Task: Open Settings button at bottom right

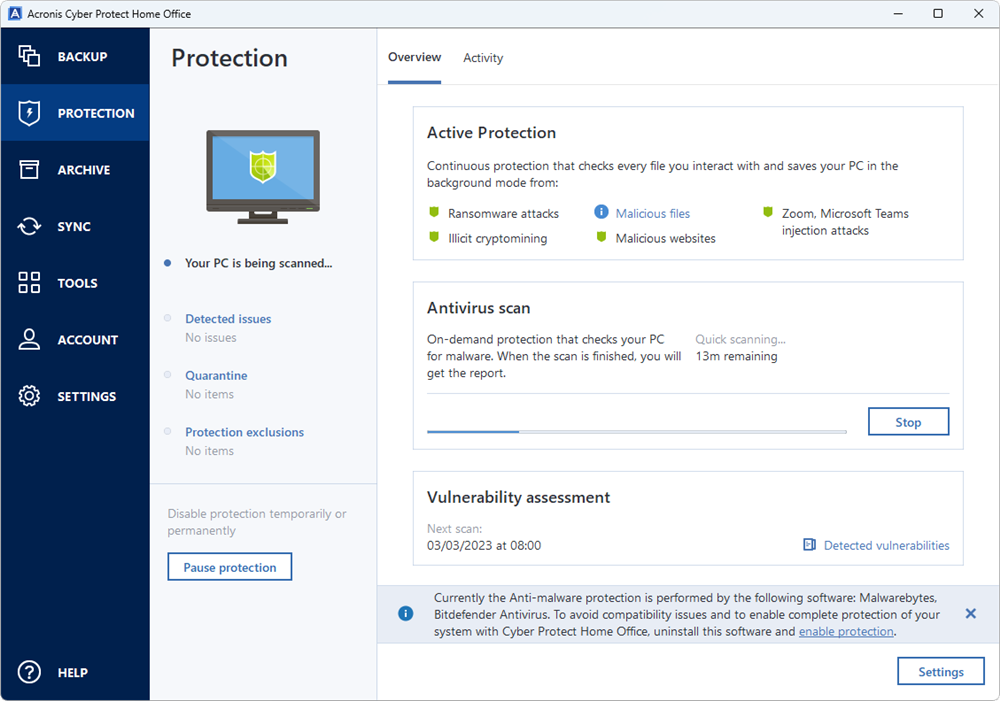Action: pyautogui.click(x=941, y=672)
